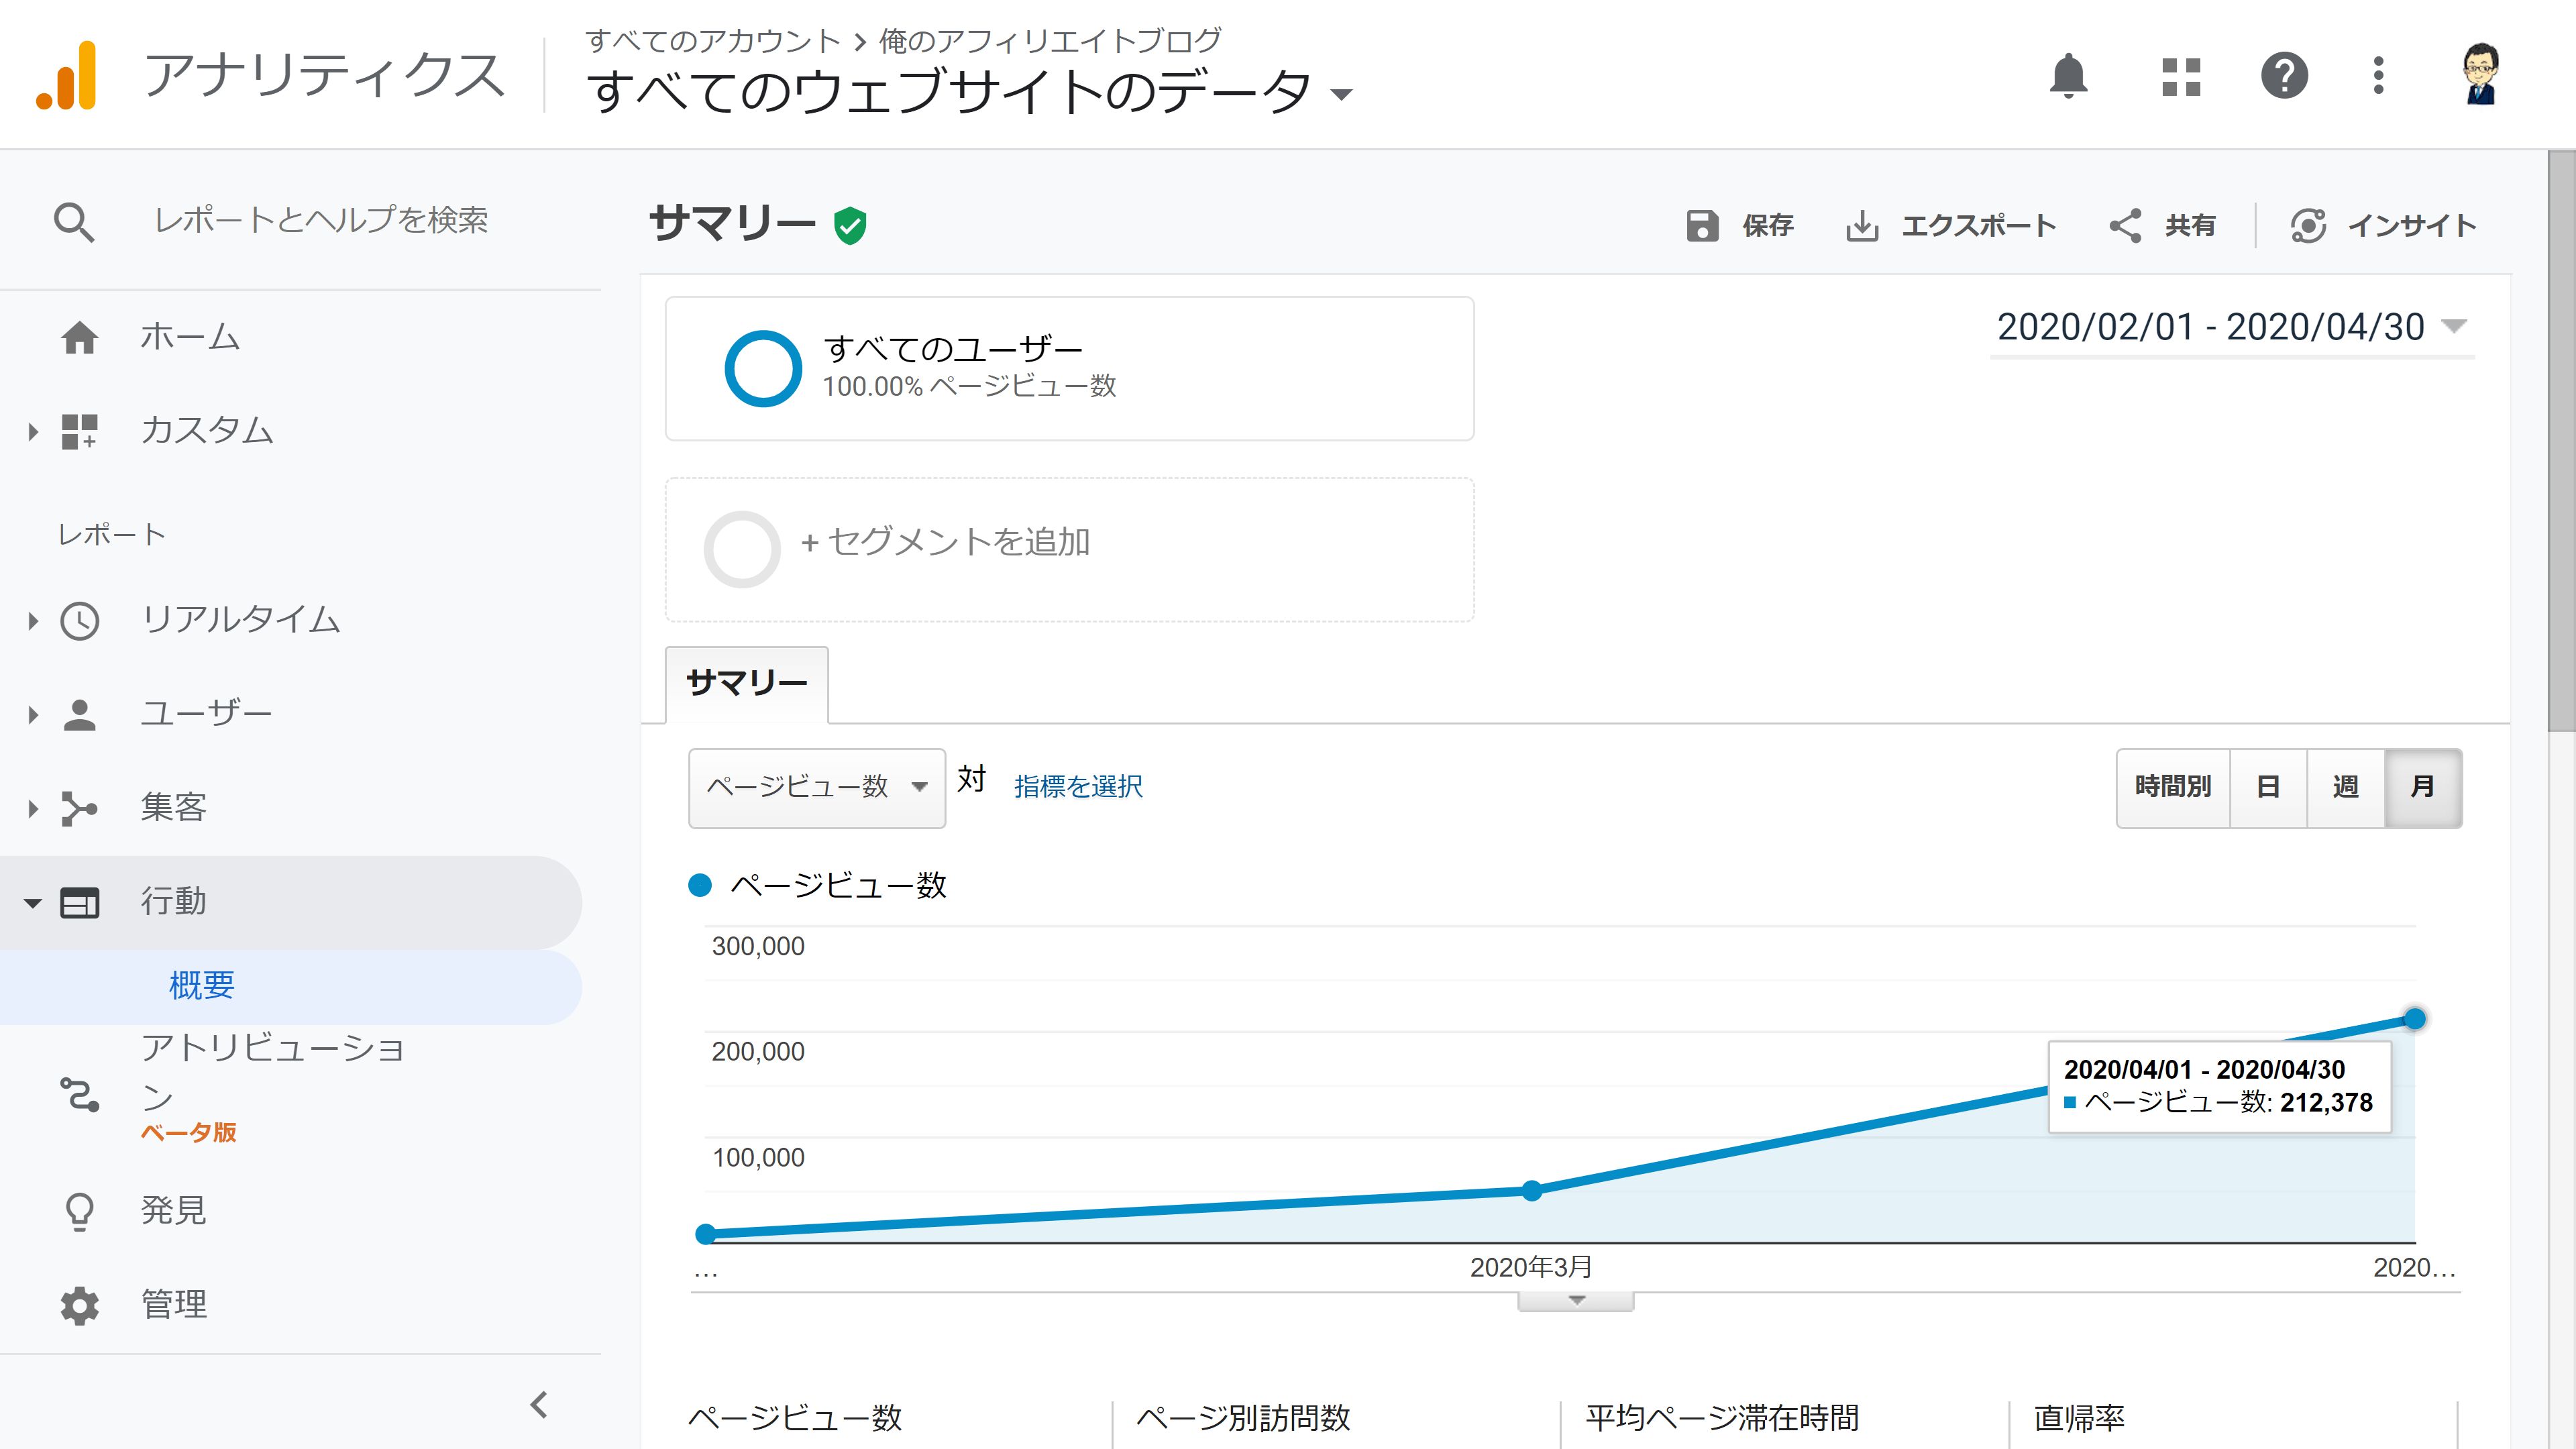The height and width of the screenshot is (1449, 2576).
Task: Select the 週 (week) graph granularity
Action: pos(2345,787)
